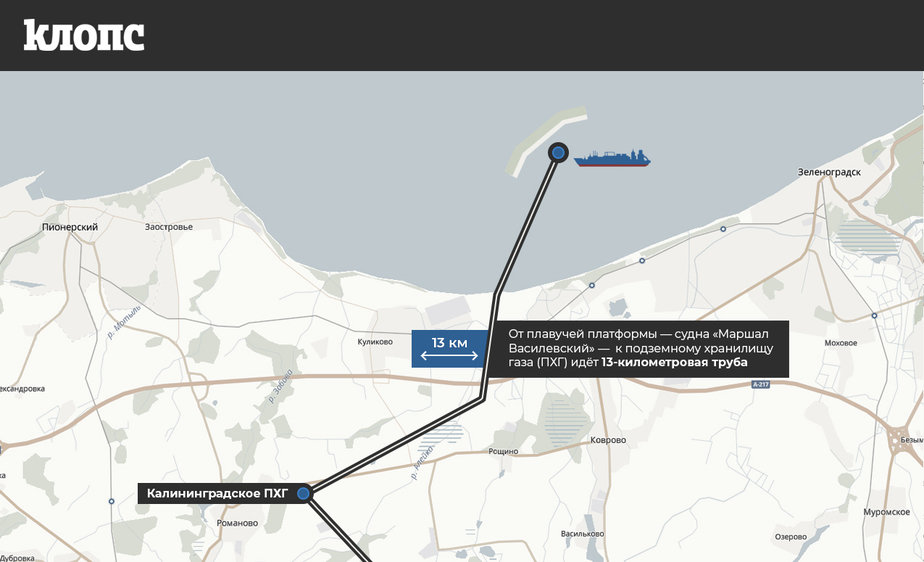Image resolution: width=924 pixels, height=562 pixels.
Task: Click the Маршал Василевский description box
Action: pos(641,349)
